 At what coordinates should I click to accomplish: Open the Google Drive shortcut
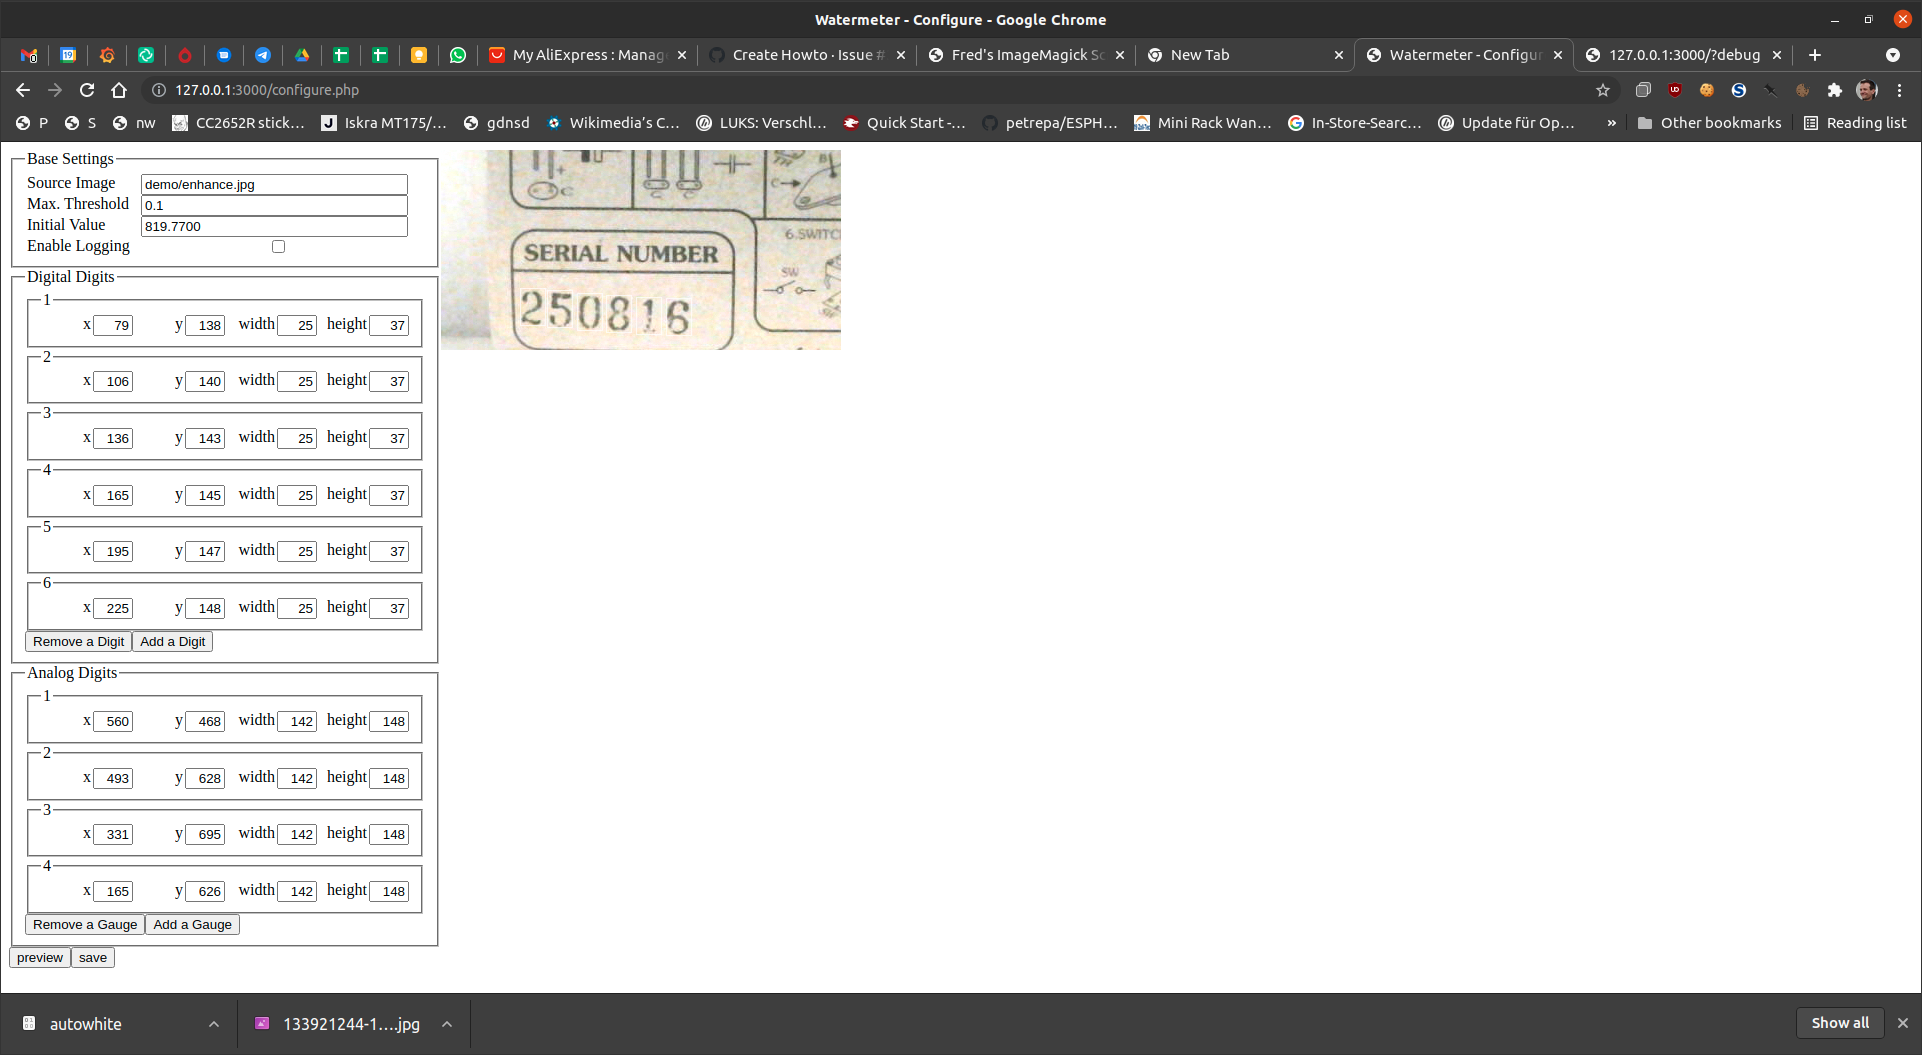pos(302,56)
